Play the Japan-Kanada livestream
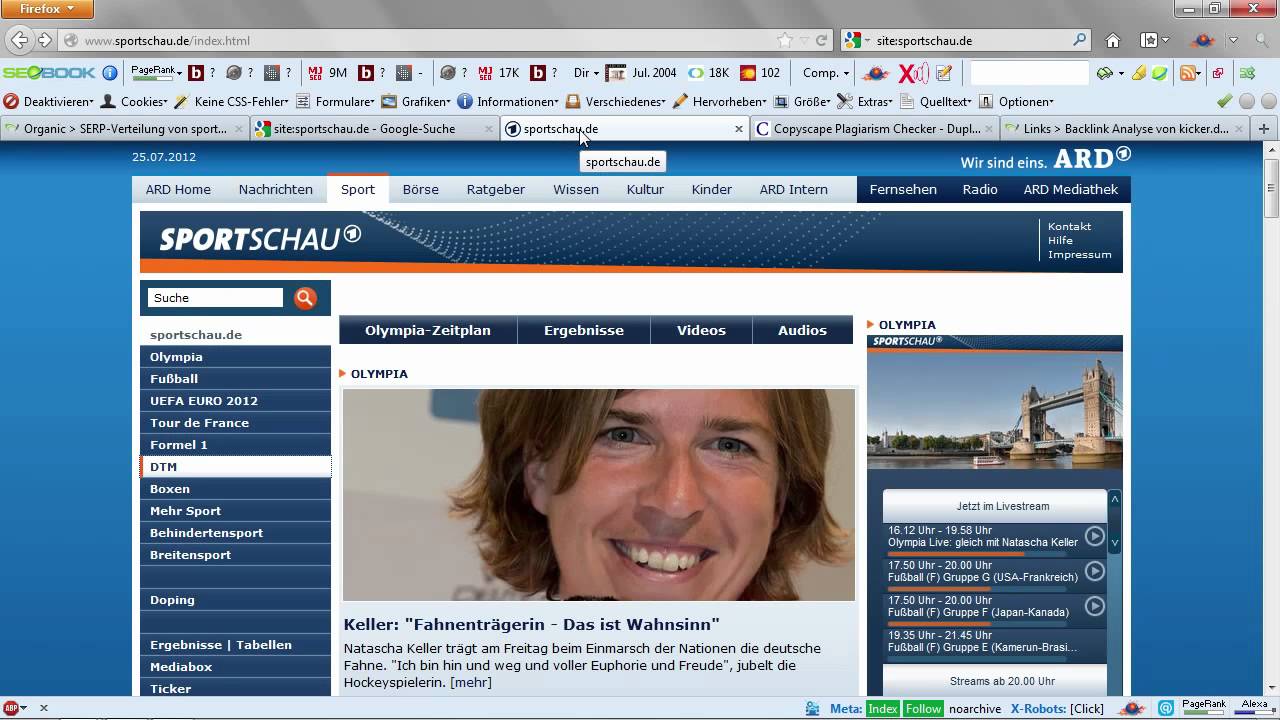Viewport: 1280px width, 720px height. (x=1095, y=605)
